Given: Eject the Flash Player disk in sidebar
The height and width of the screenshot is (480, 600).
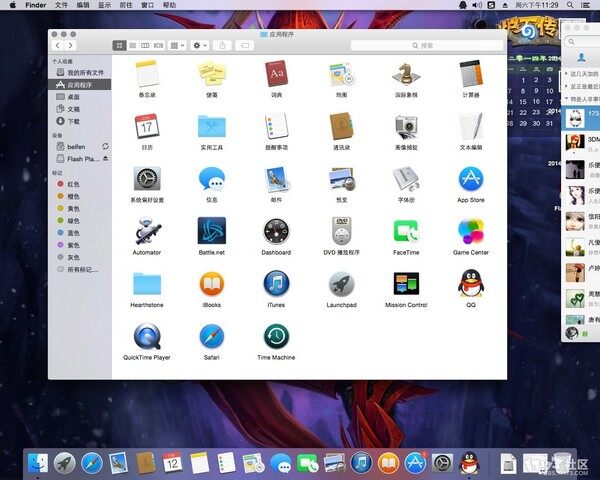Looking at the screenshot, I should point(105,158).
